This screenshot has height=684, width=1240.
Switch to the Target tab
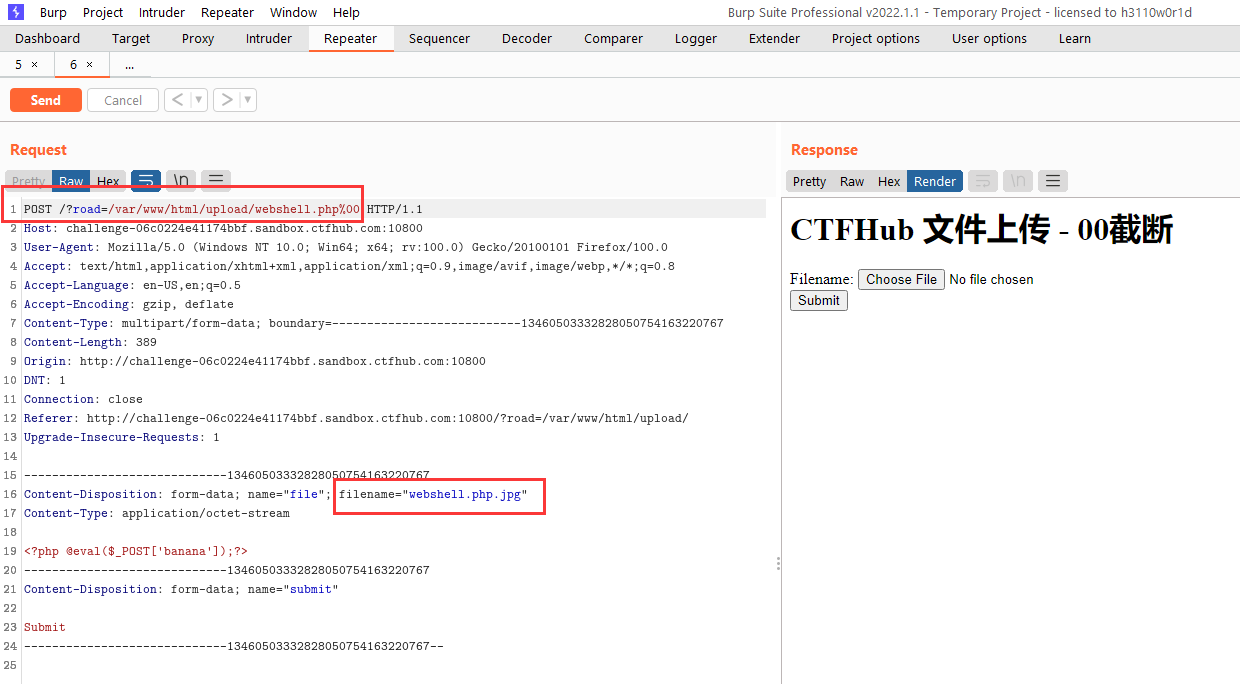(131, 38)
